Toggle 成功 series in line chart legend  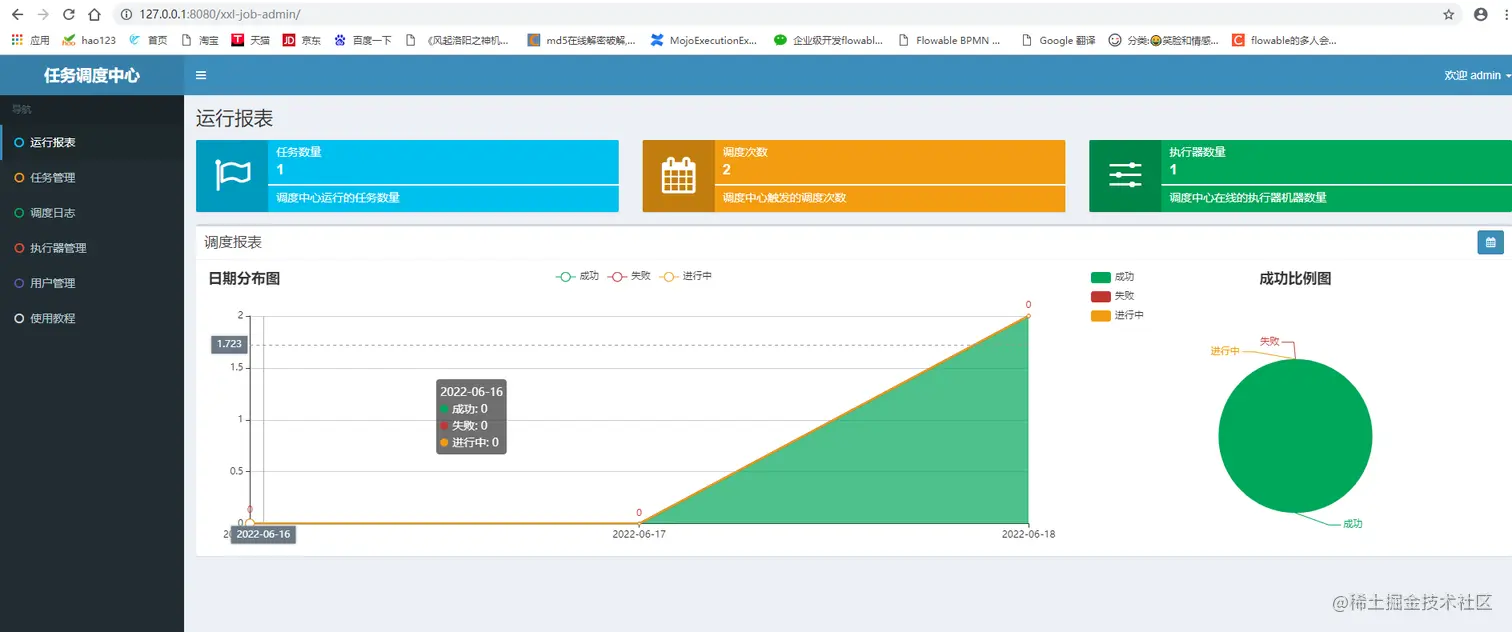577,276
